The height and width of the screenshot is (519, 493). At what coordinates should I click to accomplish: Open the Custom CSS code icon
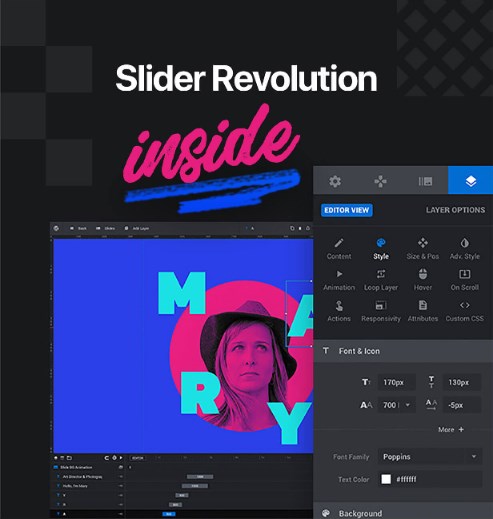click(465, 311)
